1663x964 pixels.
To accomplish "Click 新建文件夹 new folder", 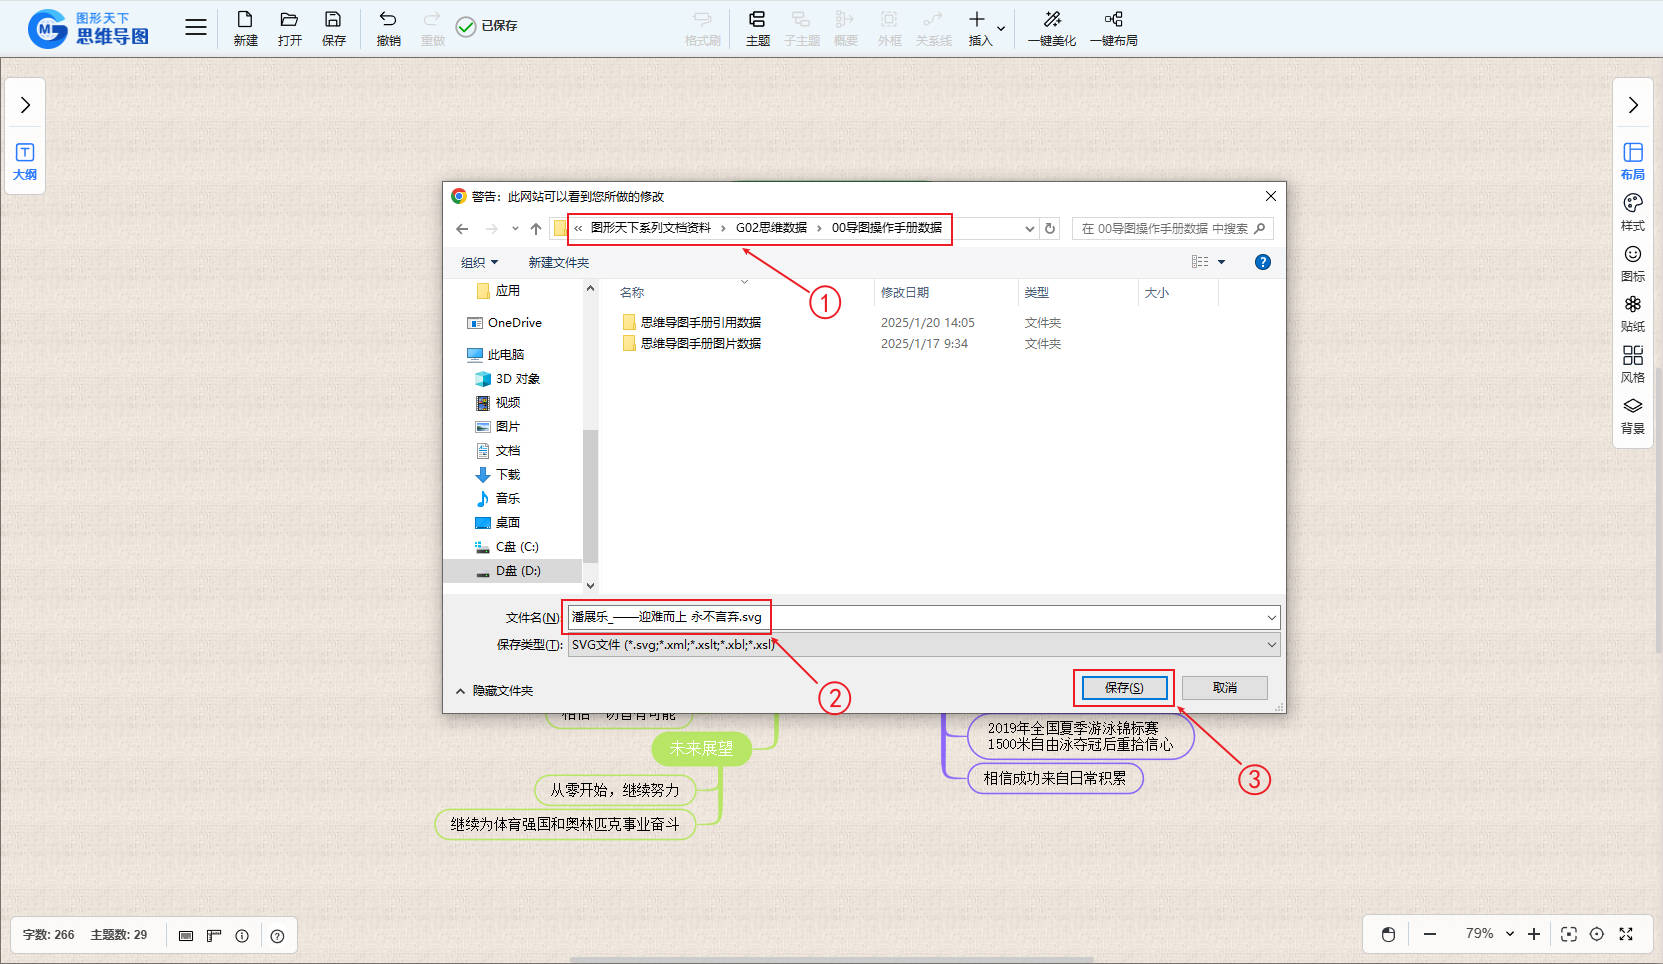I will pos(558,262).
